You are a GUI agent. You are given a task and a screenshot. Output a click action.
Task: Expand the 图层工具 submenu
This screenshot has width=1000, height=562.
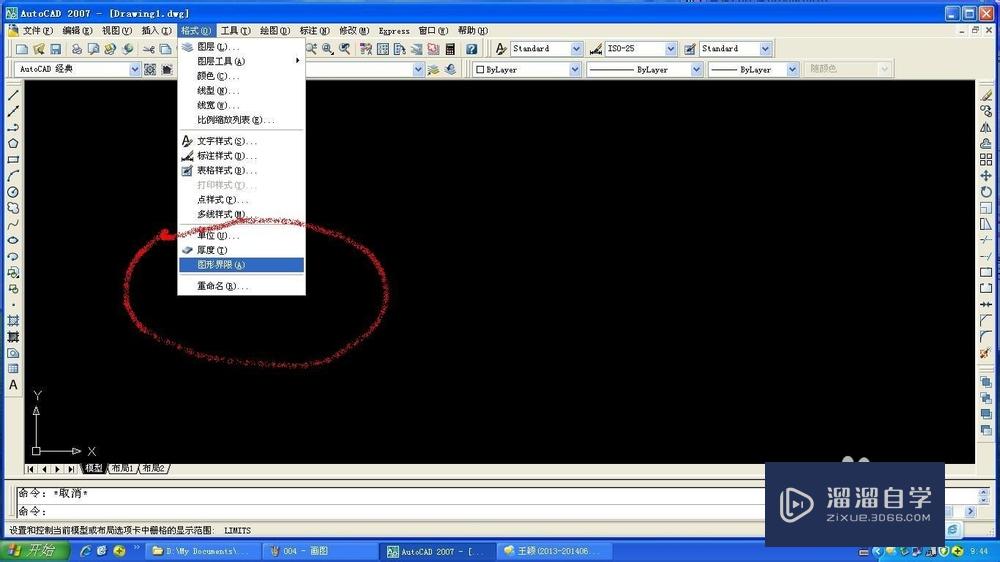pos(242,61)
